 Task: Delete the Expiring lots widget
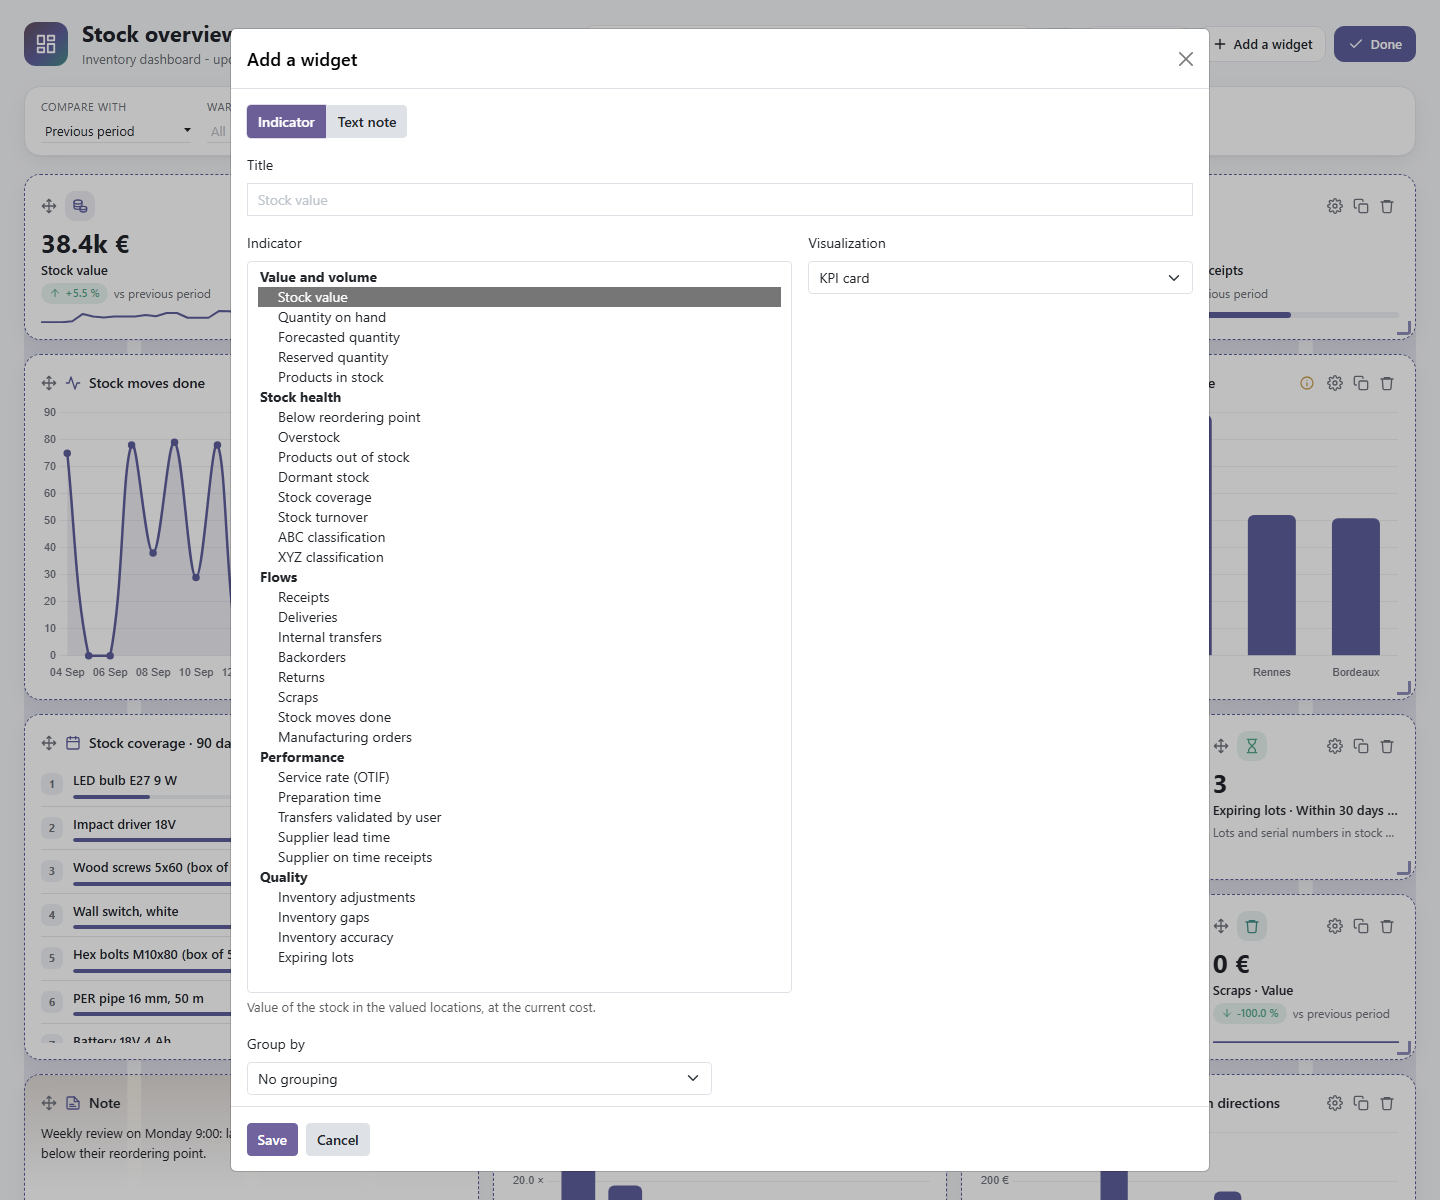pos(1387,746)
